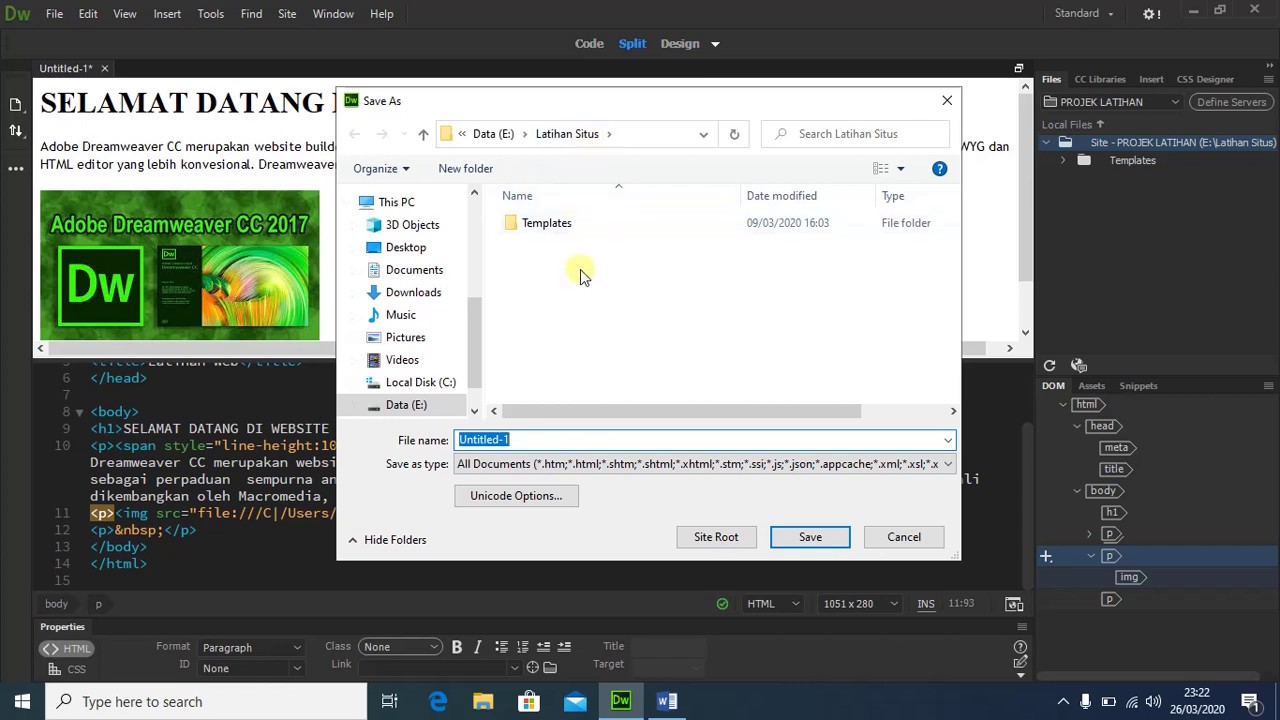1280x720 pixels.
Task: Open Save As dialog help icon
Action: coord(939,169)
